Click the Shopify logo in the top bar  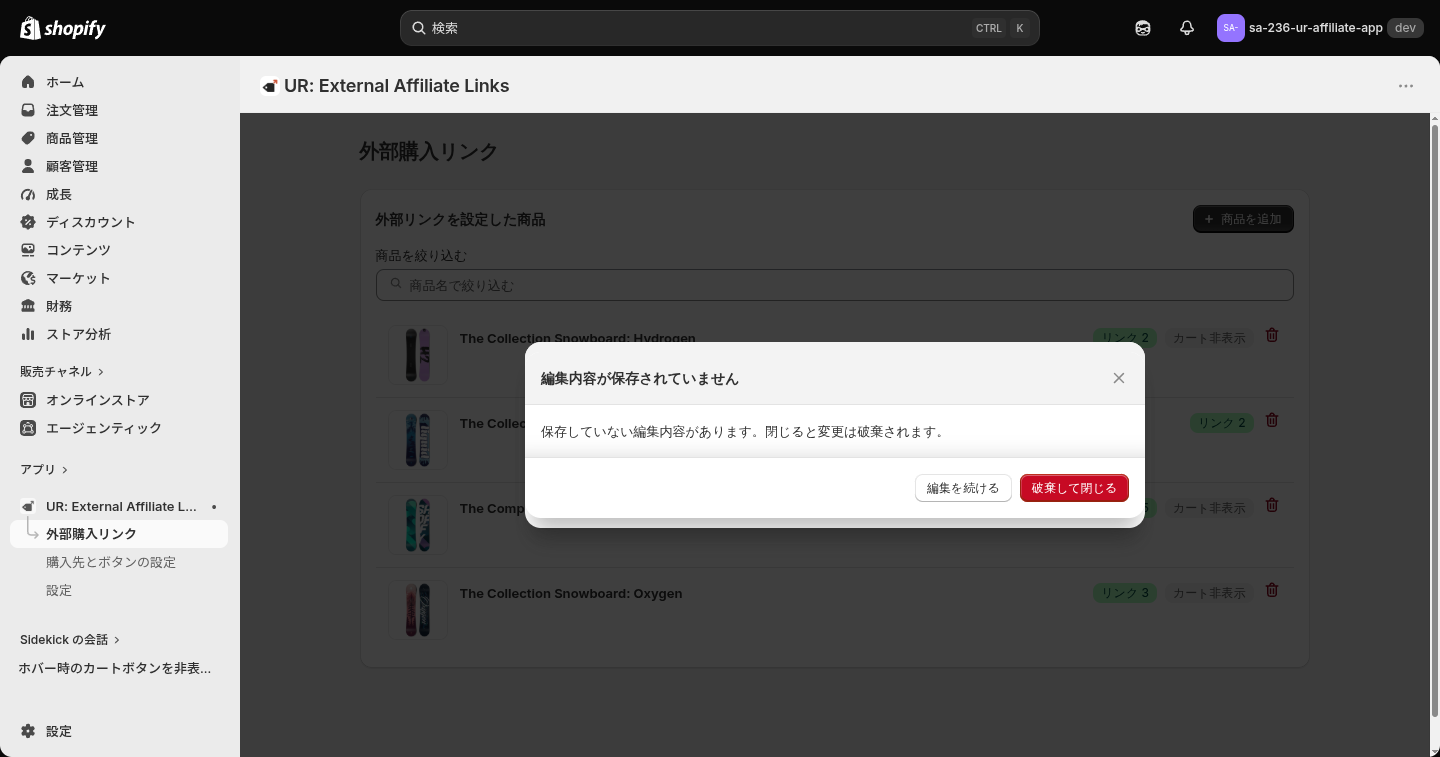point(63,28)
